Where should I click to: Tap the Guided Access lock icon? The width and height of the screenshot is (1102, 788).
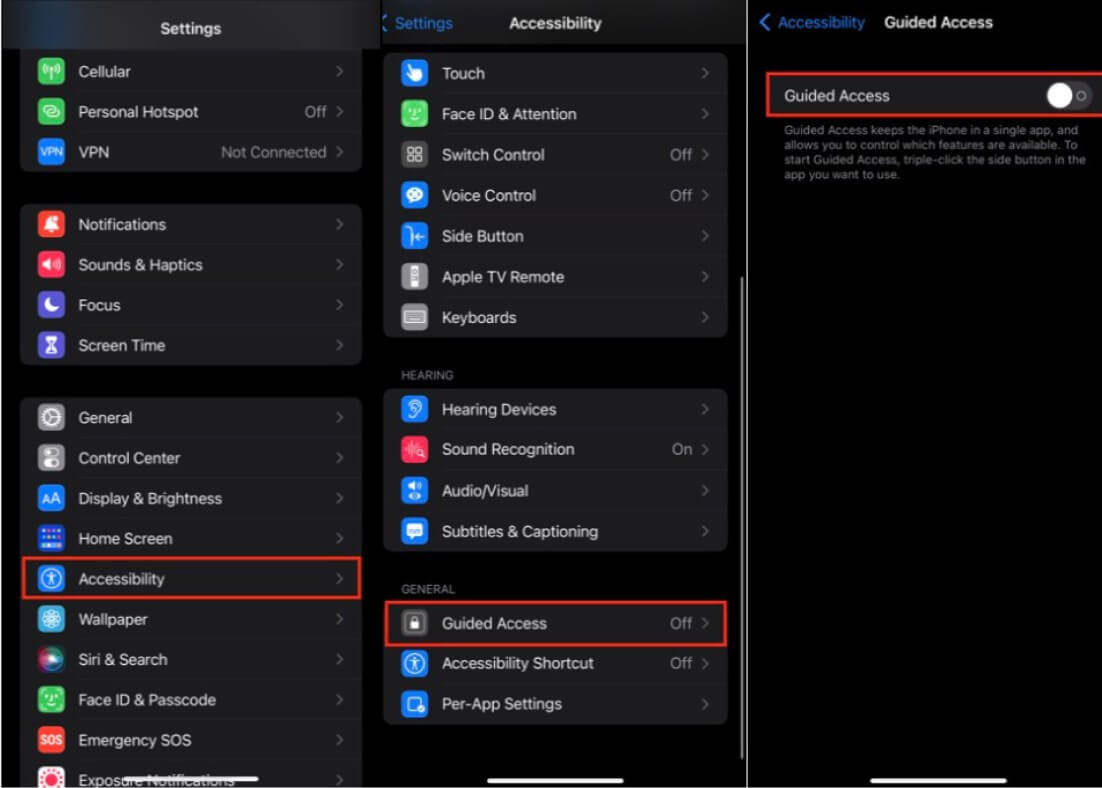[414, 623]
